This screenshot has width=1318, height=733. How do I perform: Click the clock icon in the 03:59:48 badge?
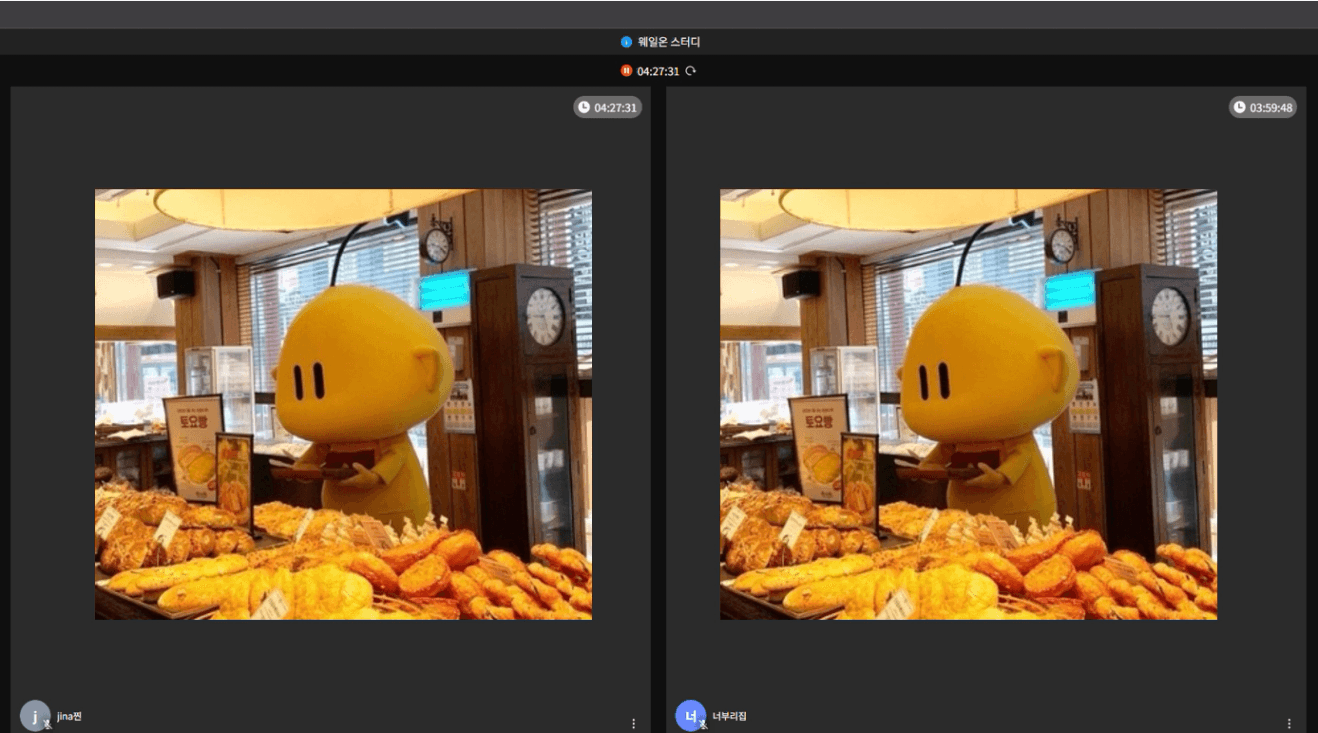pos(1239,107)
